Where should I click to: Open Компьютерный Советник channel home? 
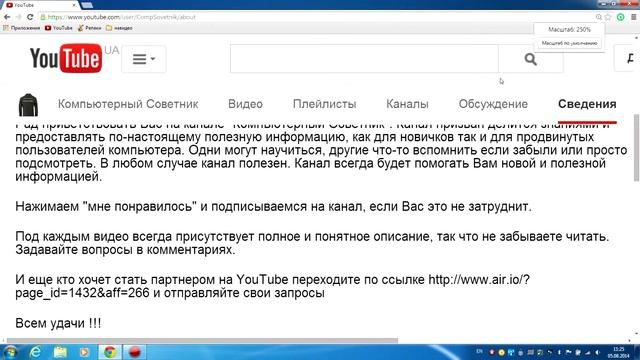(128, 104)
